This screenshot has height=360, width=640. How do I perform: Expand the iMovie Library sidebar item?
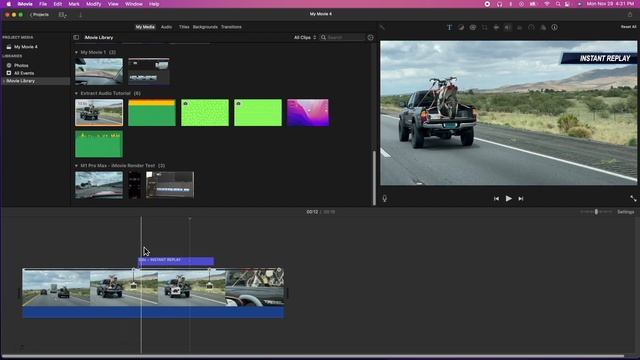point(4,81)
